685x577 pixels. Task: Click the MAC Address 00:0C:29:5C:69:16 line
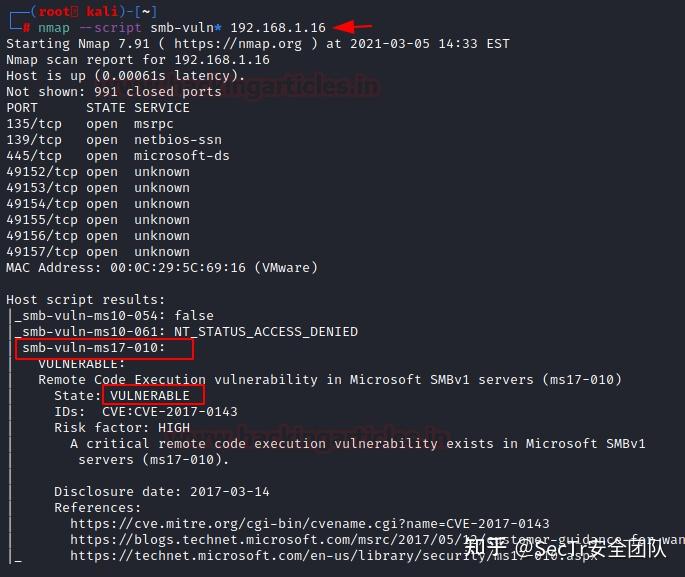point(161,268)
